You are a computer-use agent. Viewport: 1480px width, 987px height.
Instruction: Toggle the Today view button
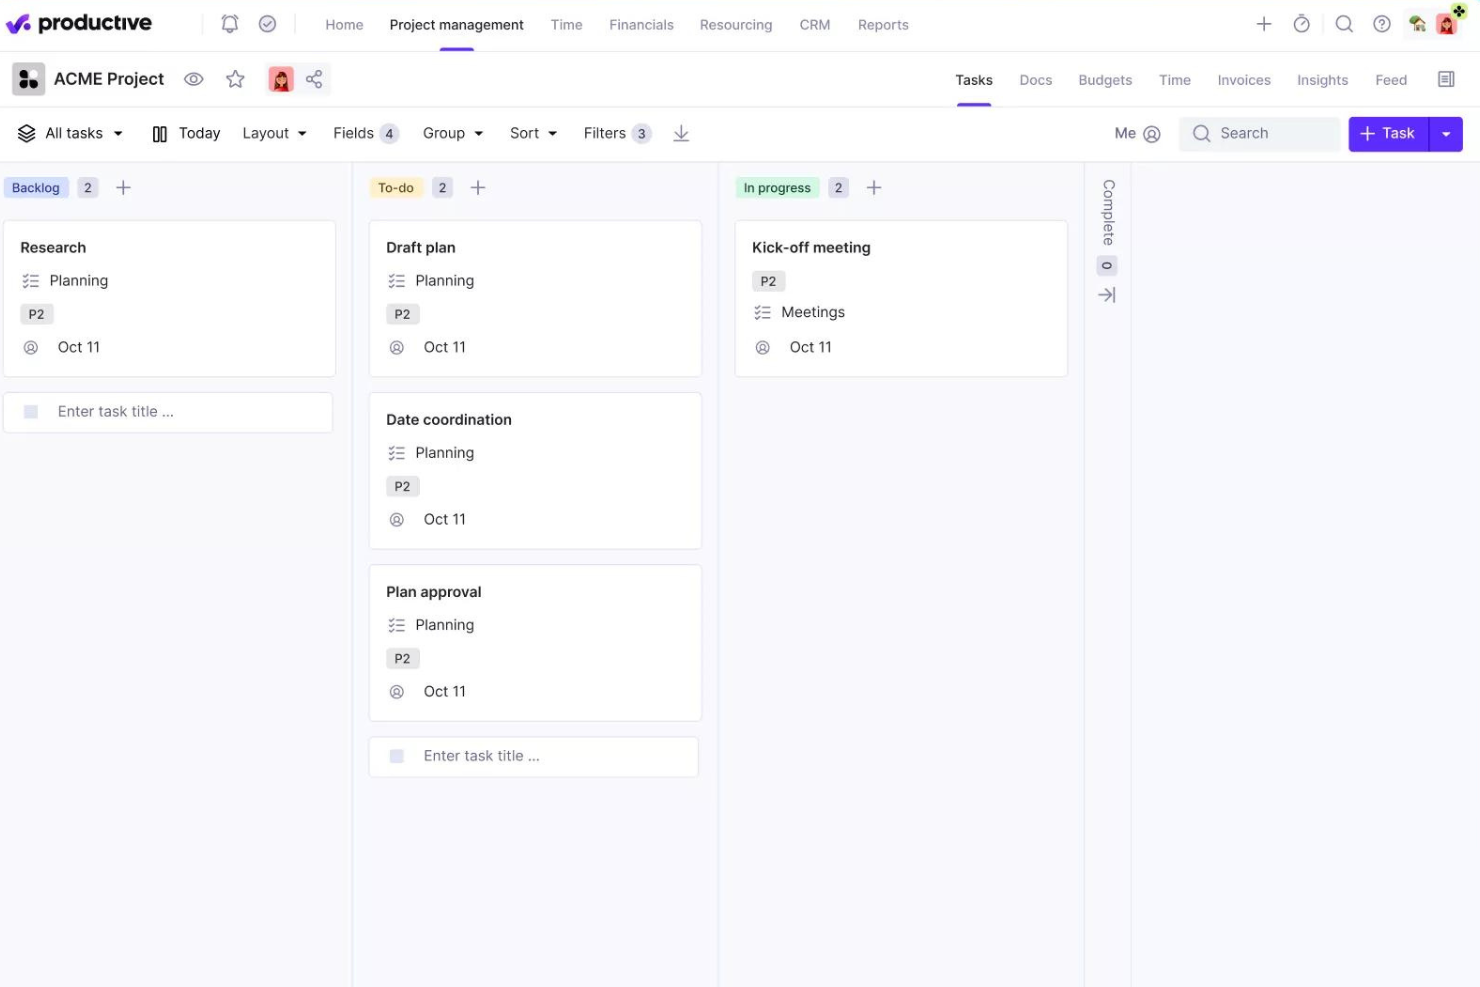tap(186, 132)
